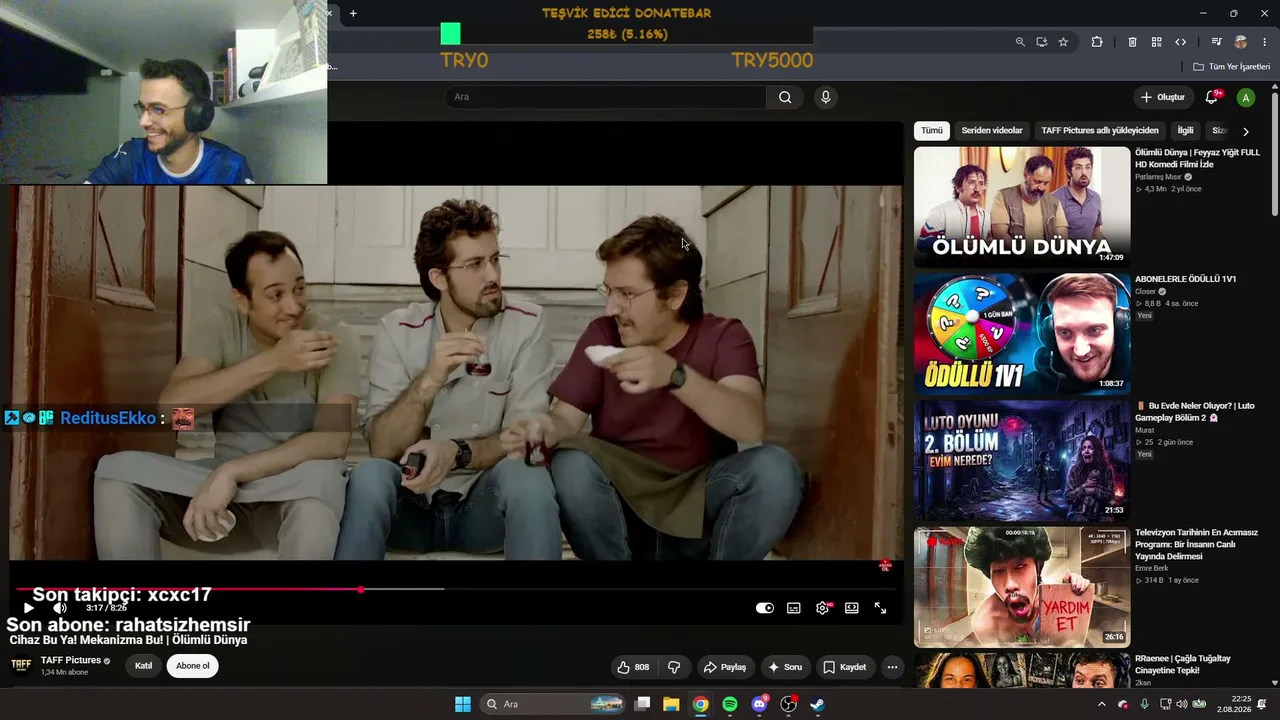
Task: Click the Patlamış Mısır channel name
Action: [1157, 177]
